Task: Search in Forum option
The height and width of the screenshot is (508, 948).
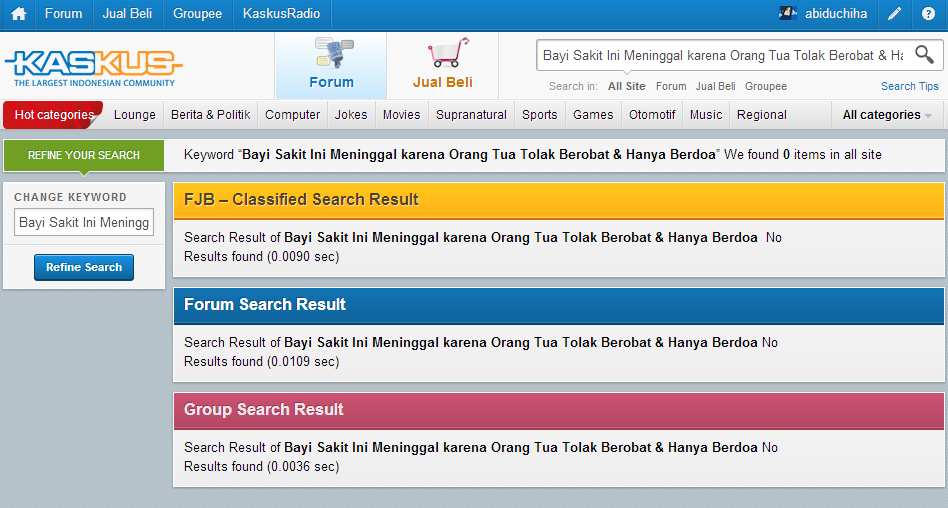Action: tap(671, 86)
